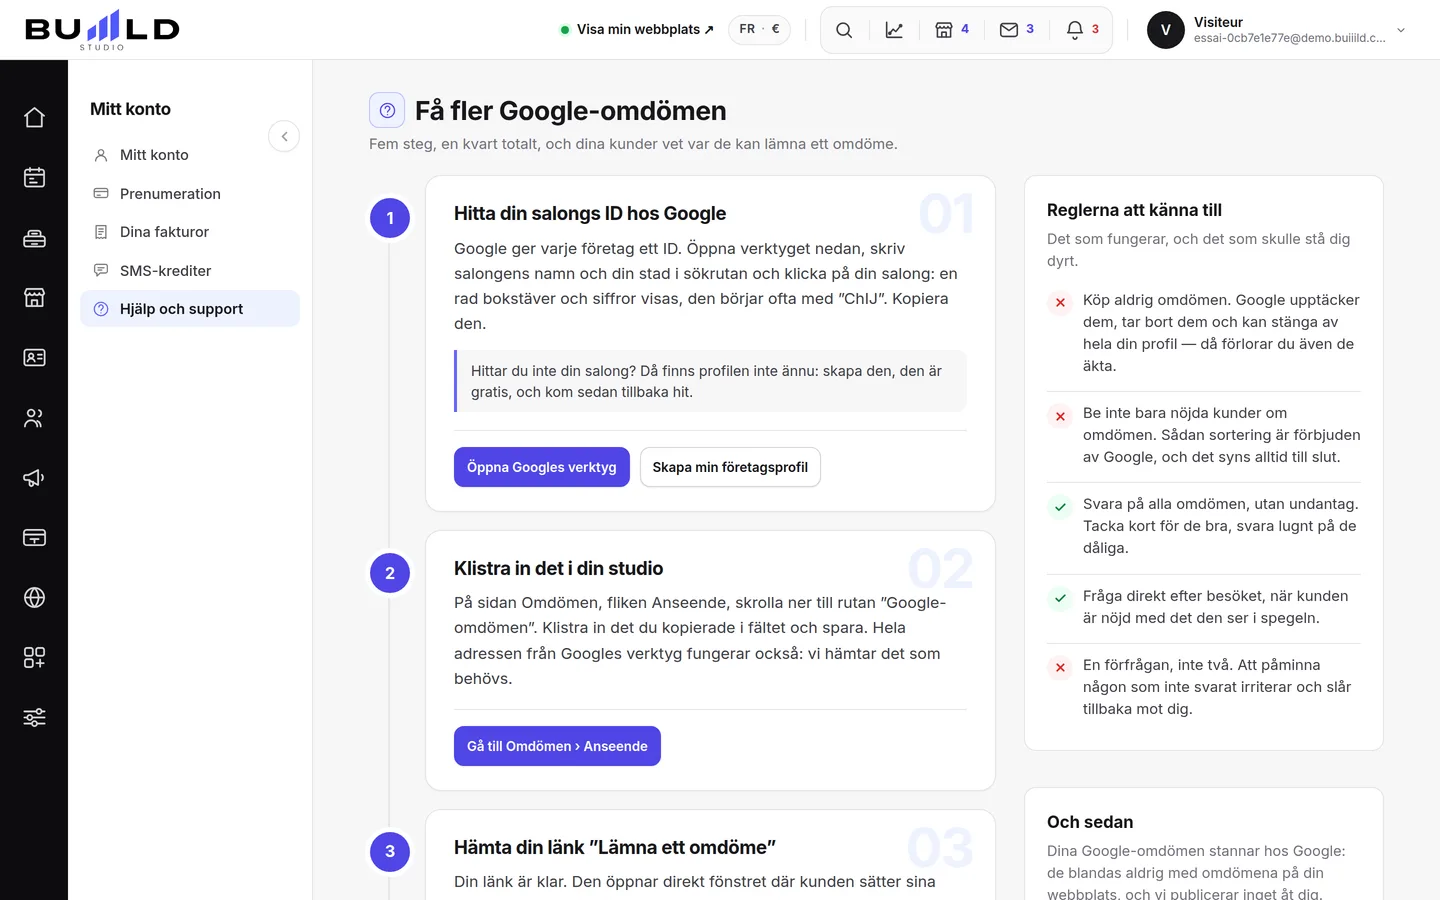Image resolution: width=1440 pixels, height=900 pixels.
Task: Select SMS-krediter in the submenu
Action: (190, 271)
